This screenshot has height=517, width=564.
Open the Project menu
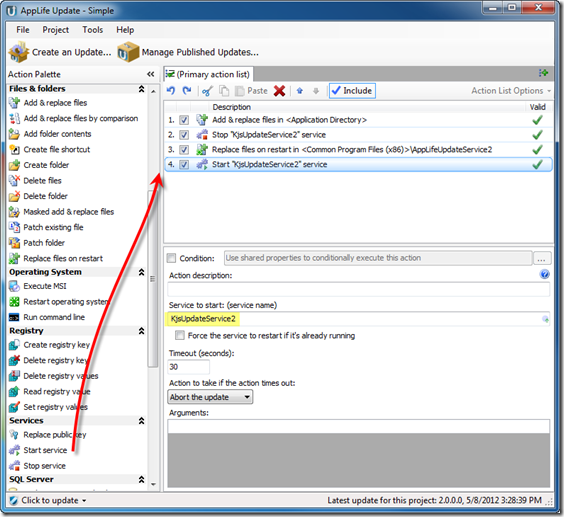[55, 30]
